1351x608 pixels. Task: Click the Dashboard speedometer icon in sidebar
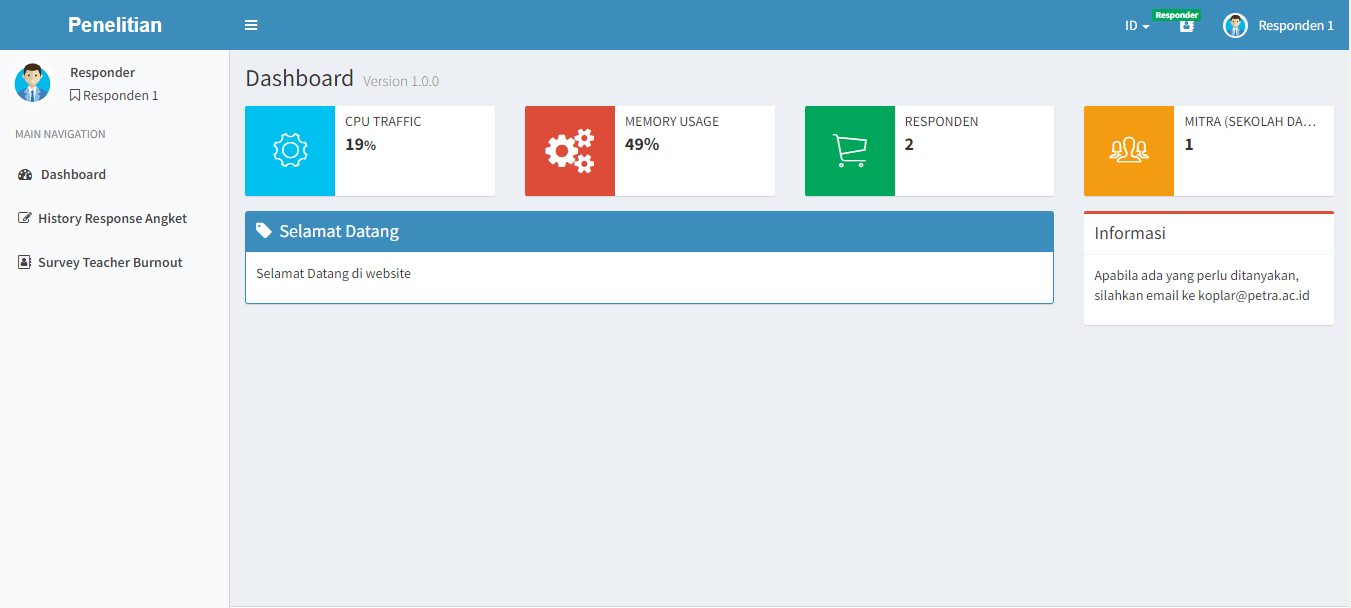point(25,175)
